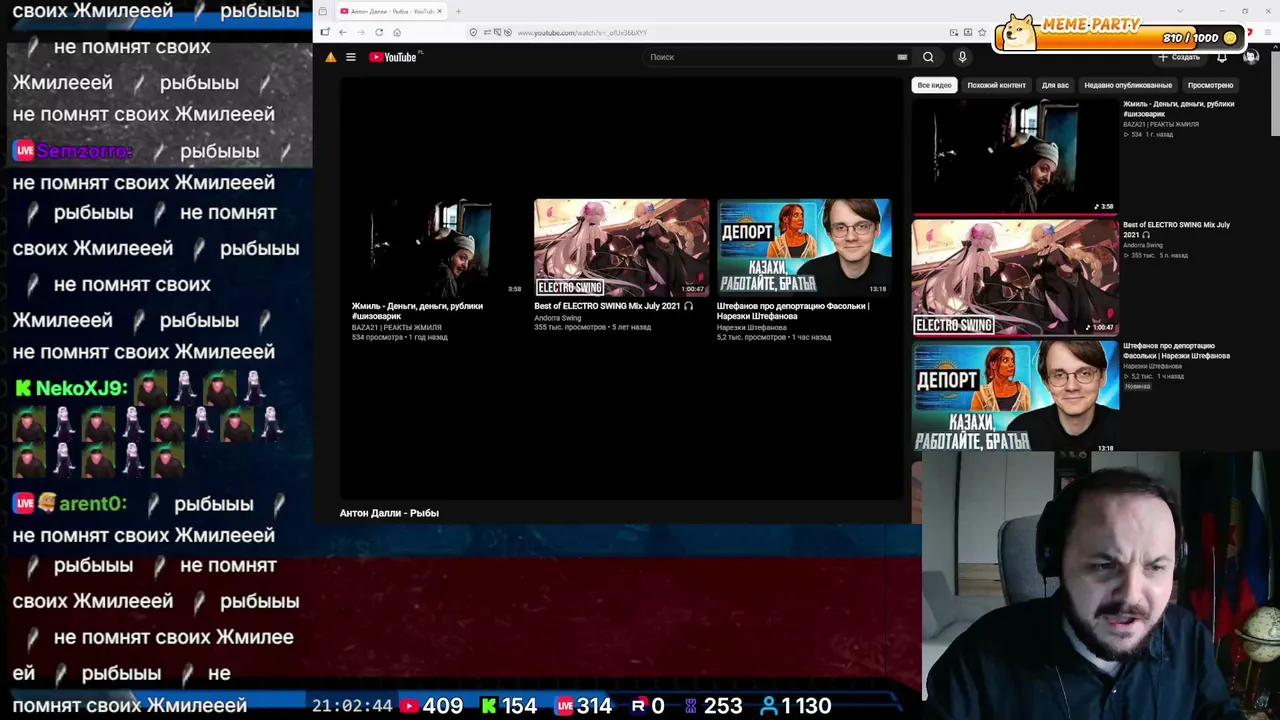Click the orange warning triangle icon
This screenshot has height=720, width=1280.
tap(331, 57)
